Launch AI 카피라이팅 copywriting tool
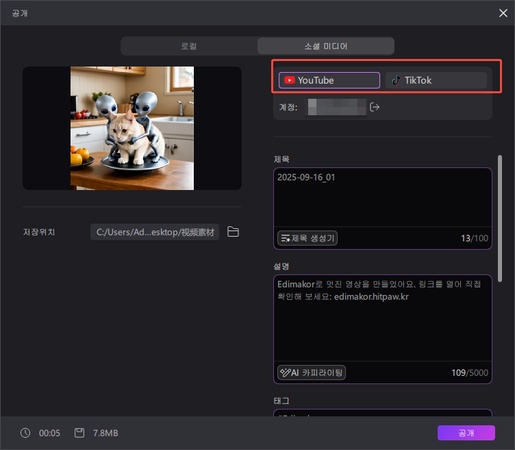515x450 pixels. pos(311,372)
